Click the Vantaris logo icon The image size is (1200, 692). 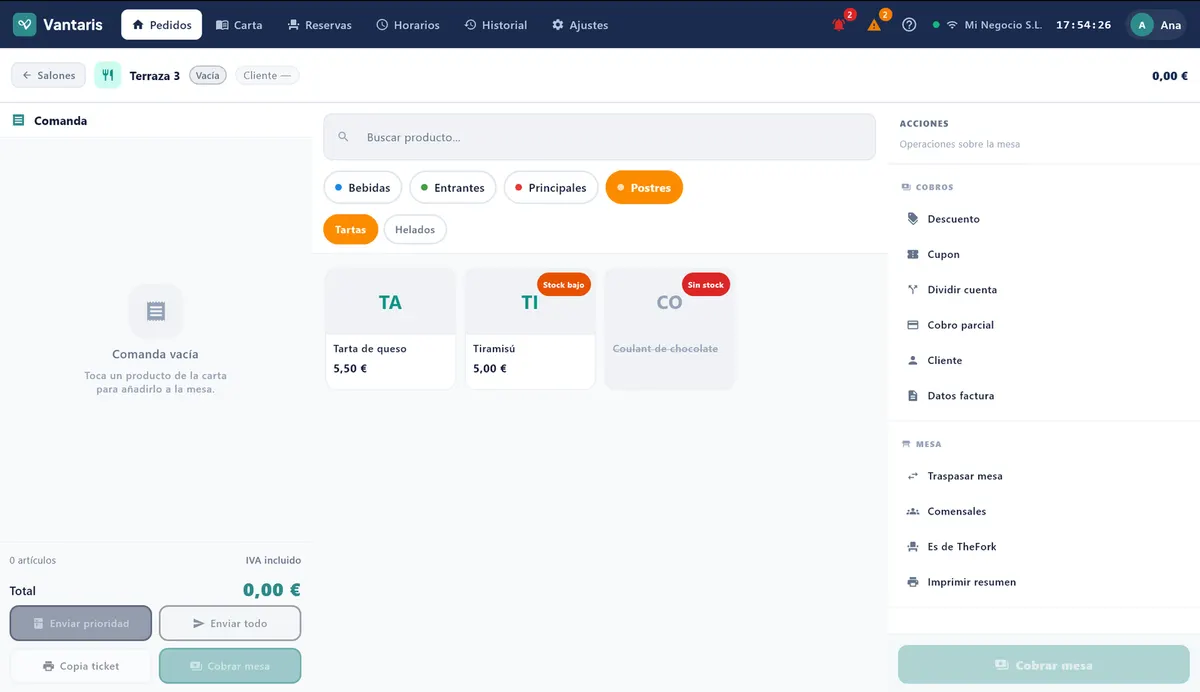click(25, 25)
